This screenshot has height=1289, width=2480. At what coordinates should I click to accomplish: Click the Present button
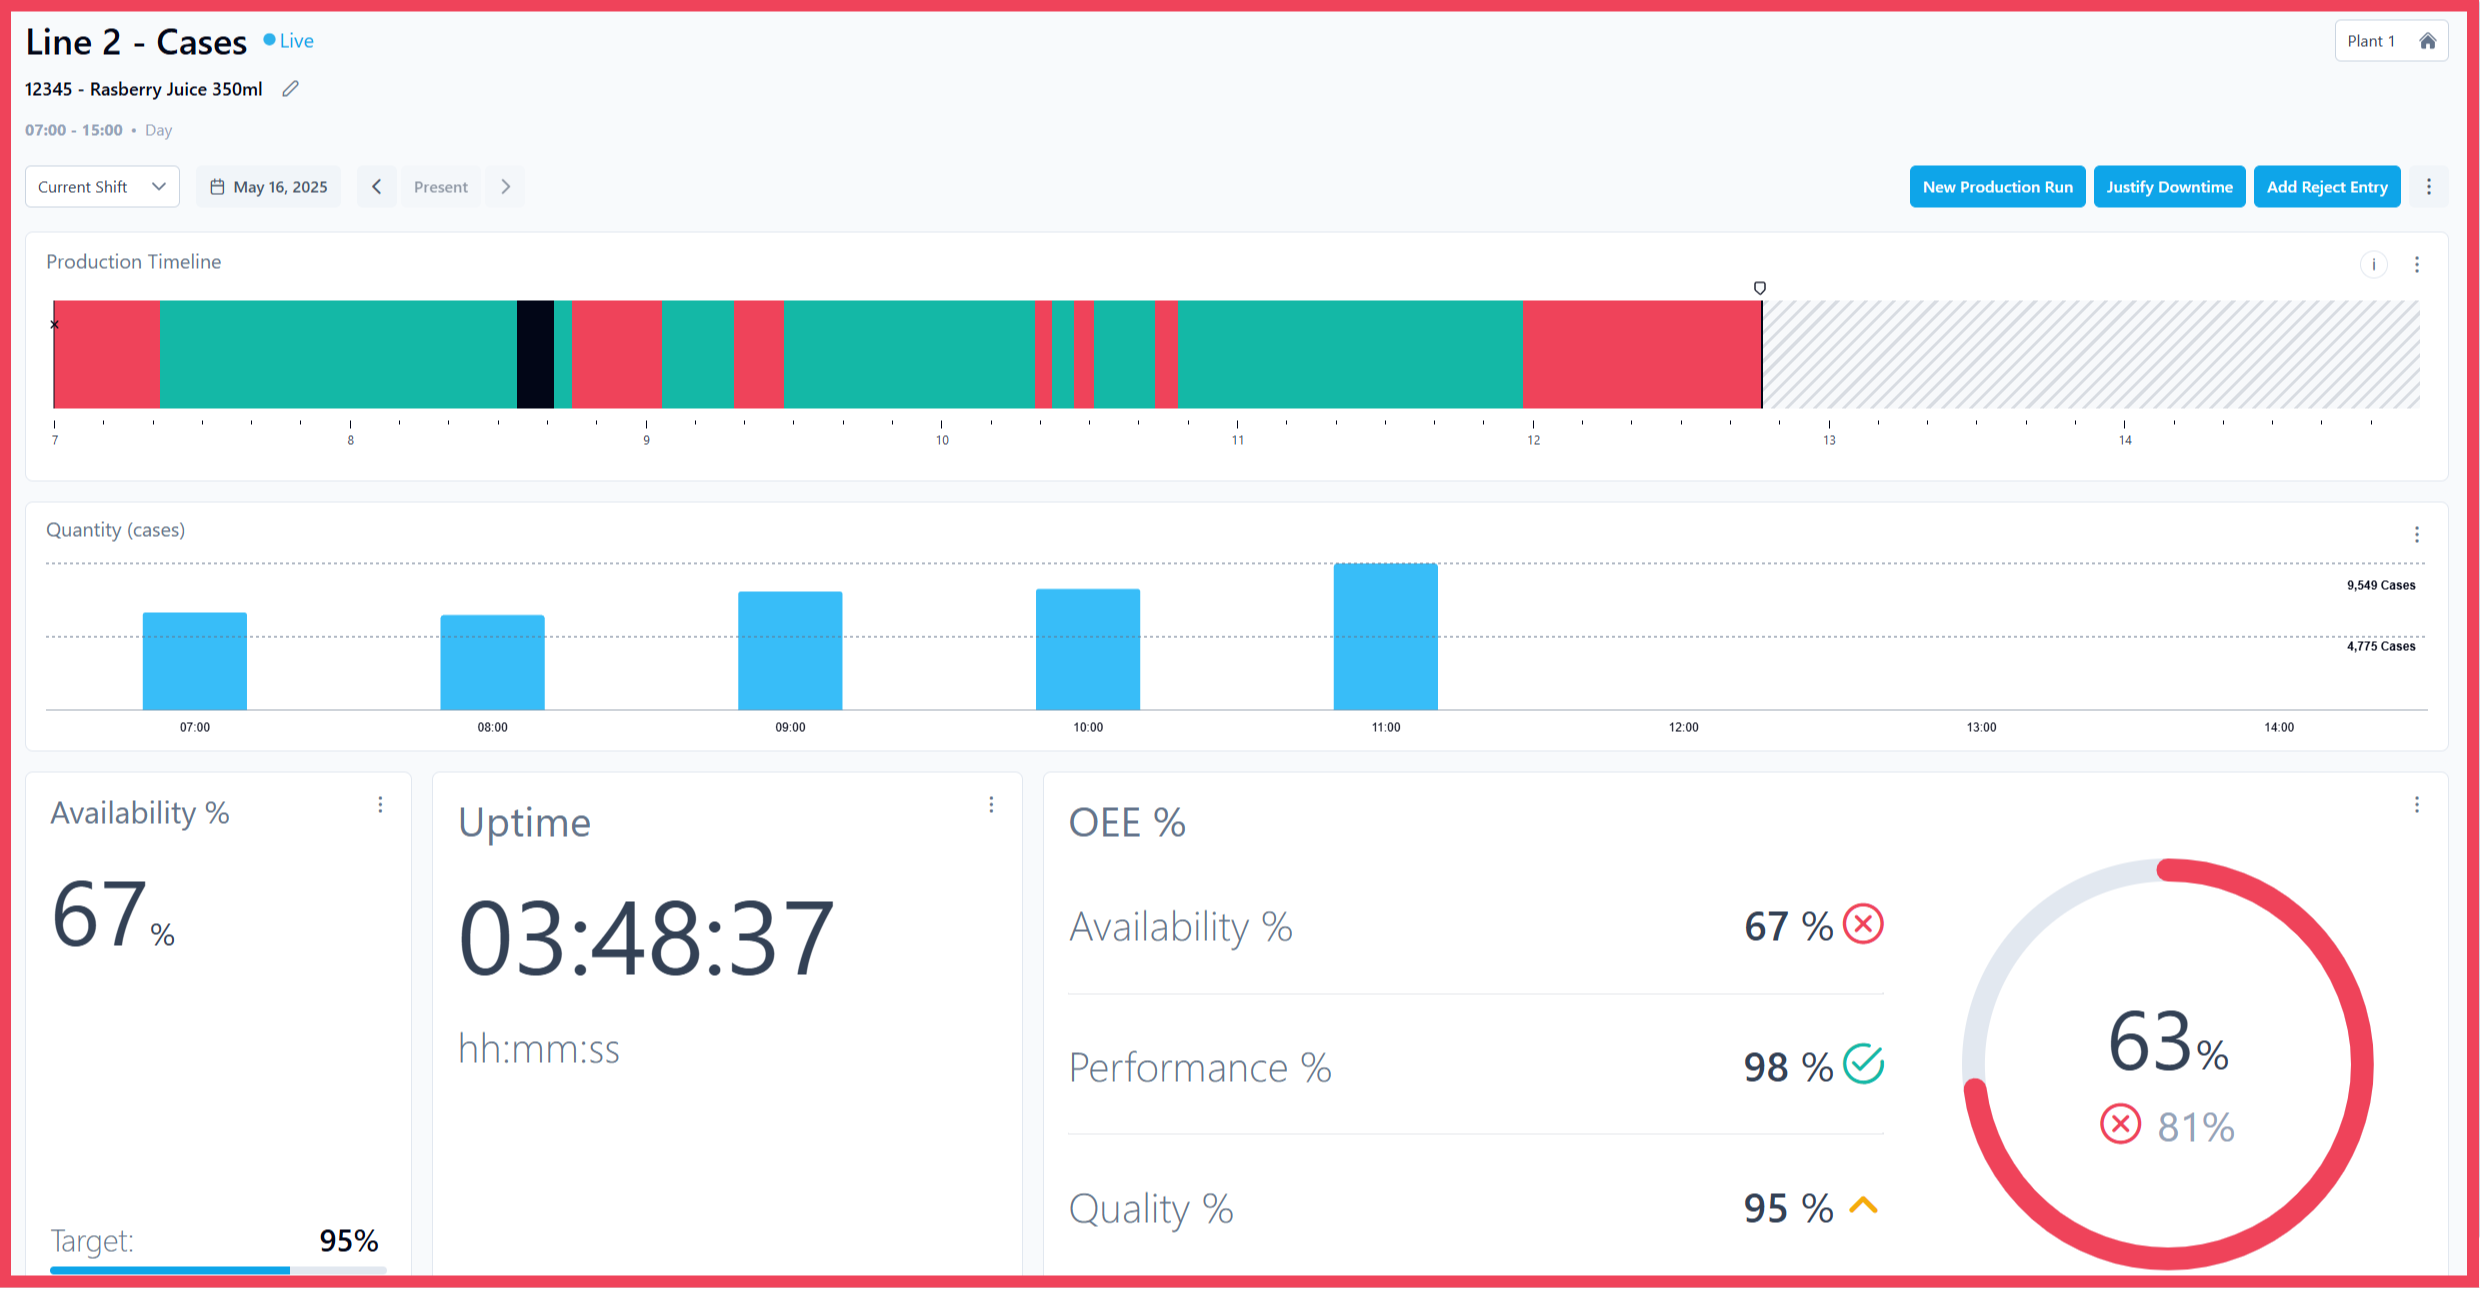click(x=441, y=187)
